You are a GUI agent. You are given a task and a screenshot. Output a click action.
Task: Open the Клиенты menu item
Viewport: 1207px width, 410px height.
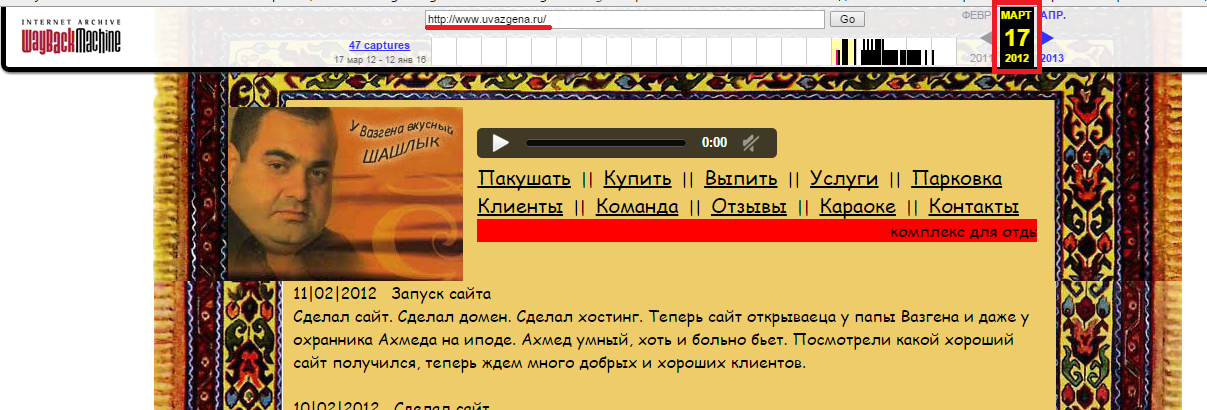tap(520, 207)
